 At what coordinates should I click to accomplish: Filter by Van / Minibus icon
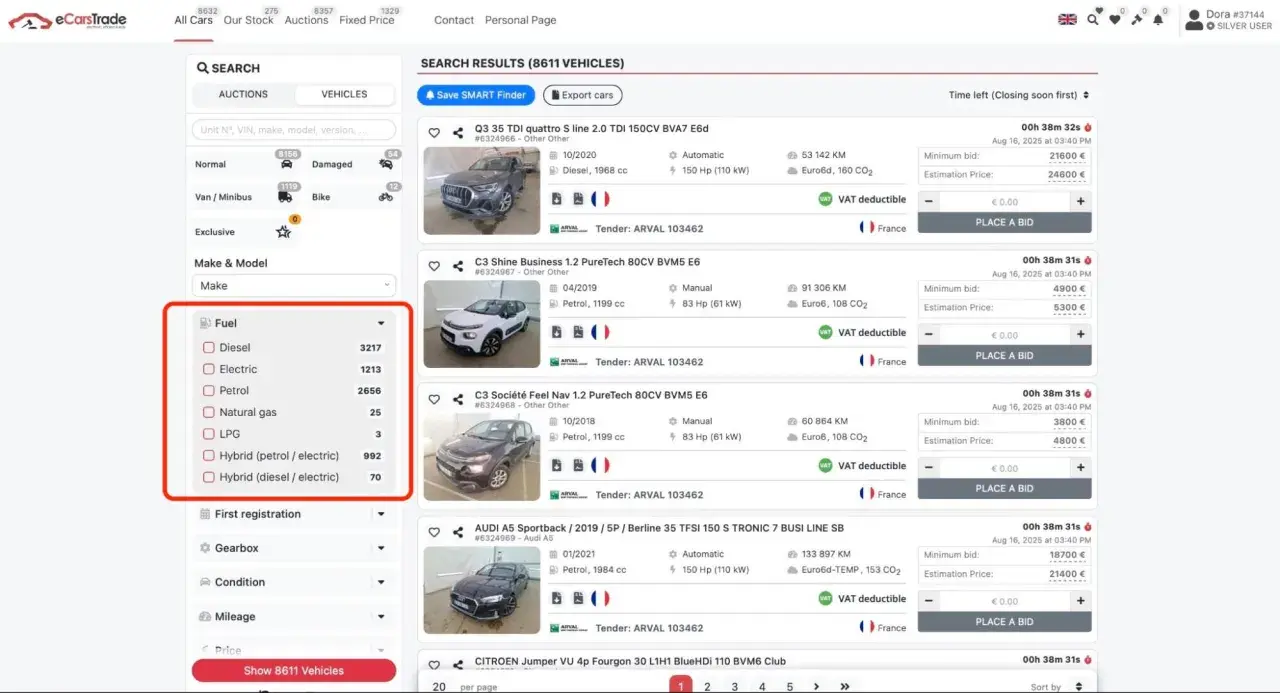pyautogui.click(x=285, y=197)
